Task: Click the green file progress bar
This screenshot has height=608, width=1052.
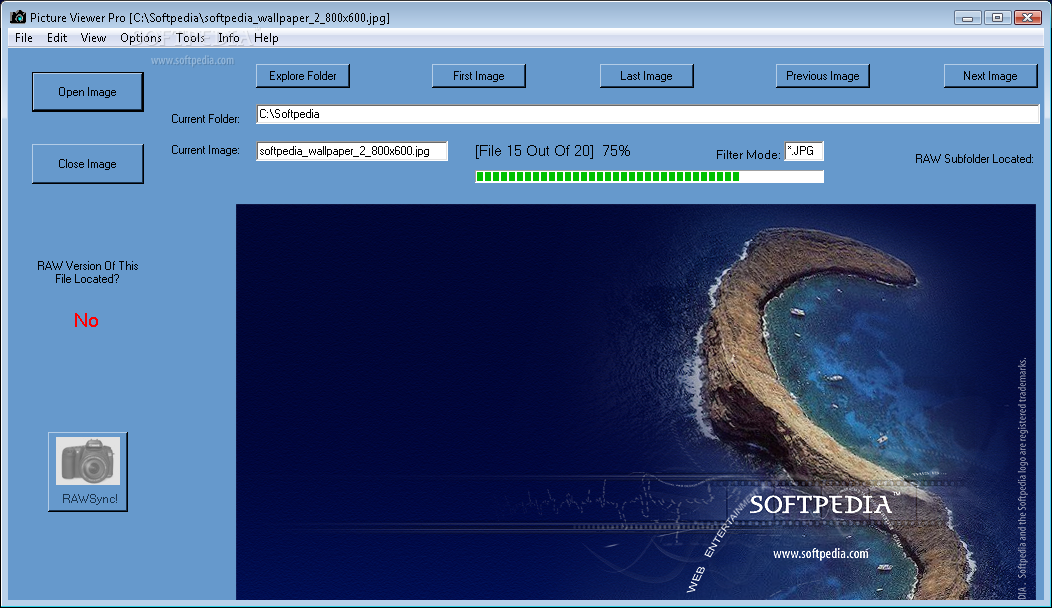Action: 649,176
